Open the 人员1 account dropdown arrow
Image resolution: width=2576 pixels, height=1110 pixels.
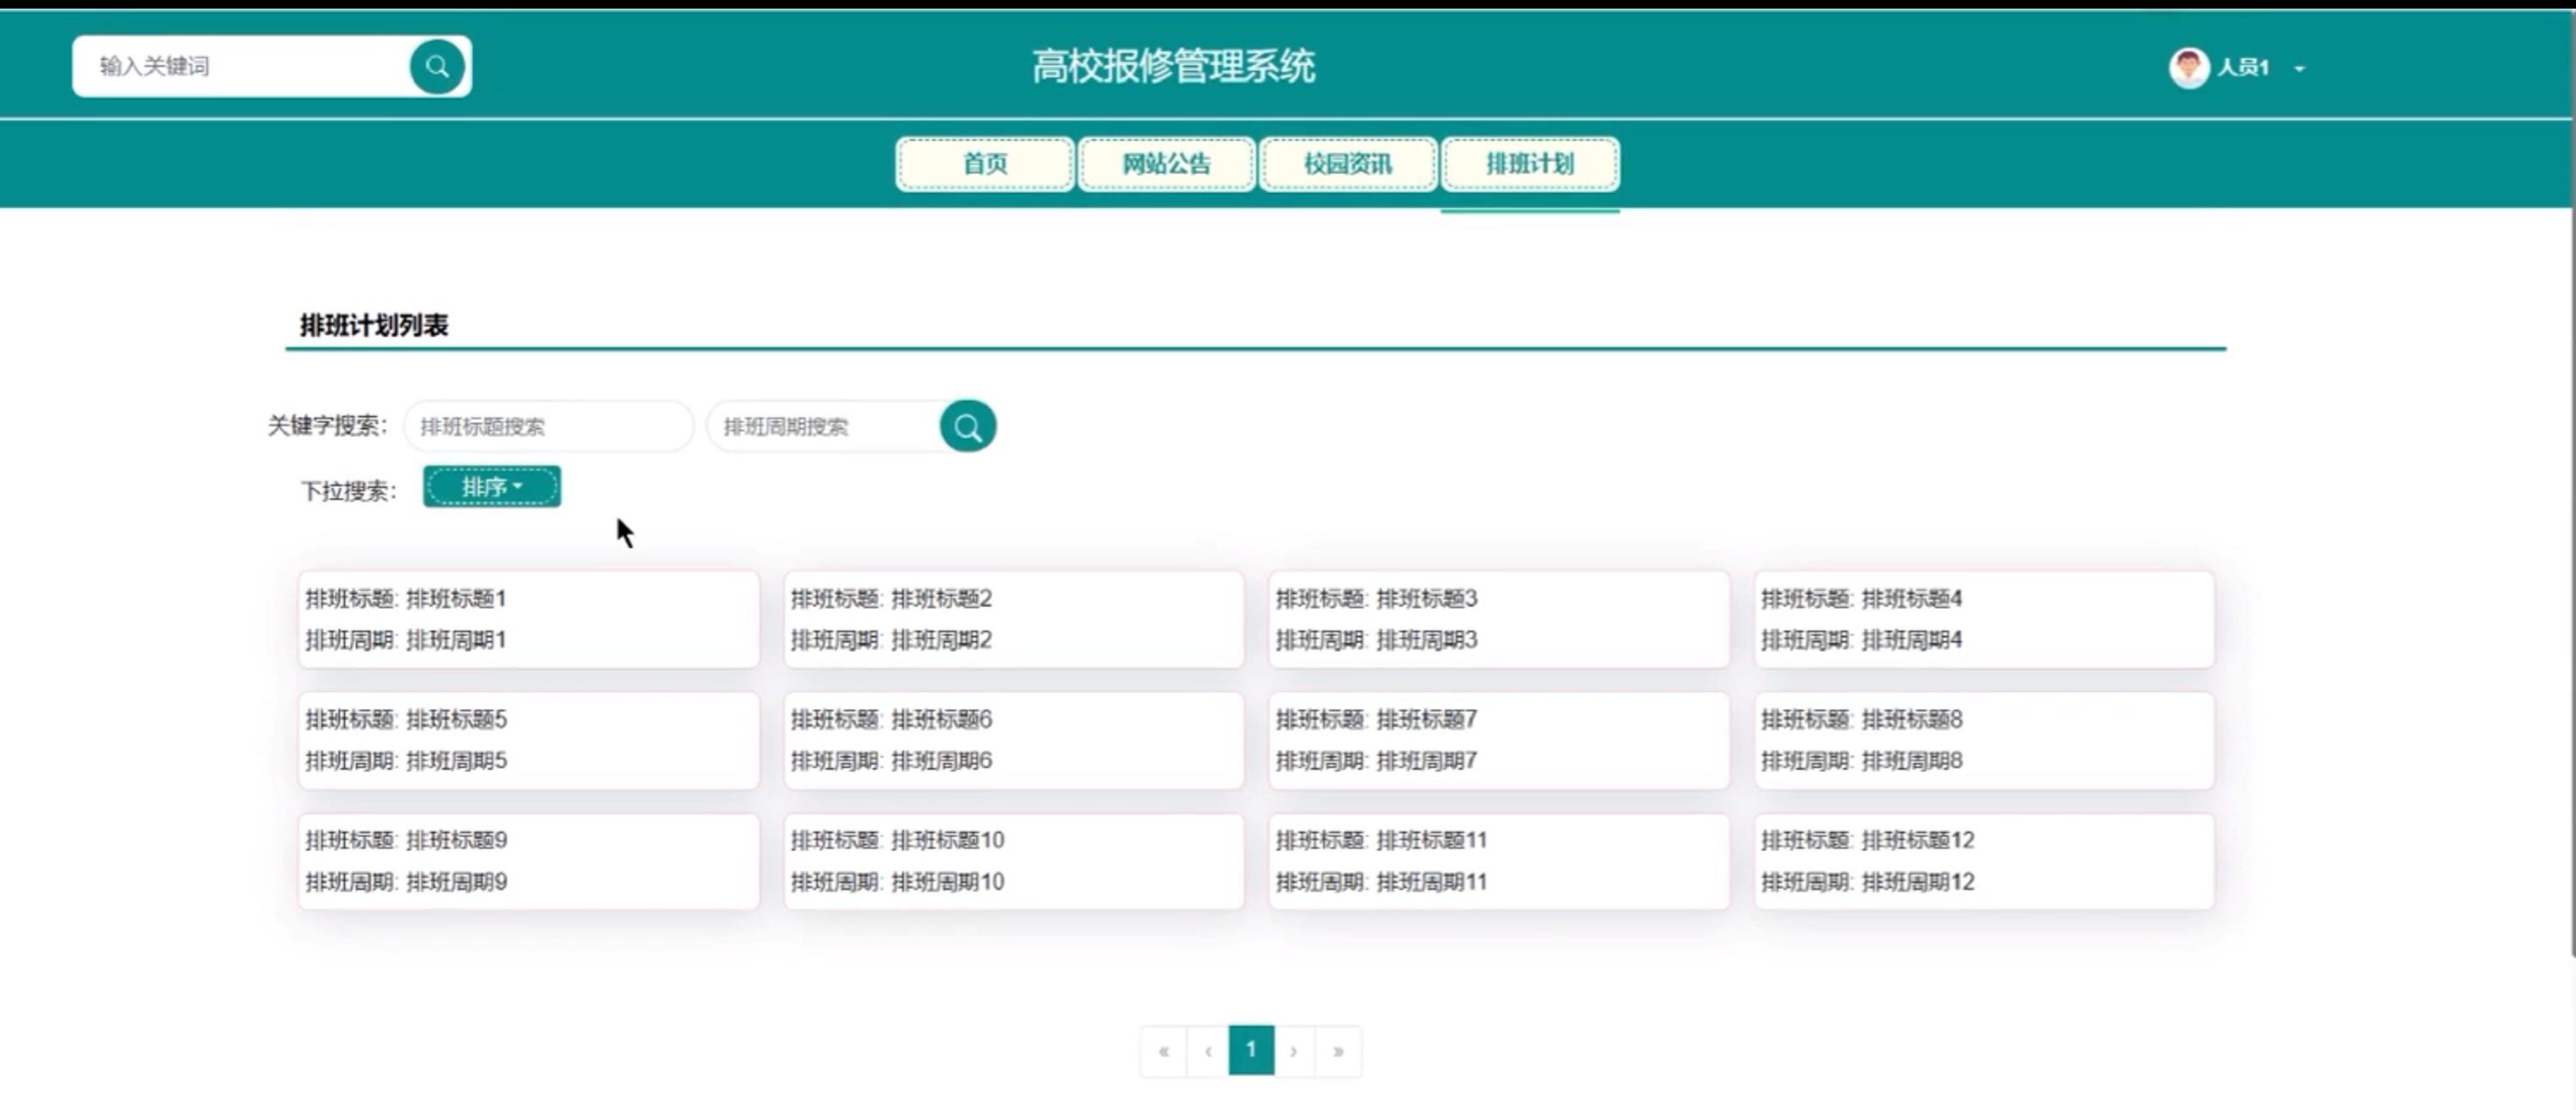click(2299, 69)
